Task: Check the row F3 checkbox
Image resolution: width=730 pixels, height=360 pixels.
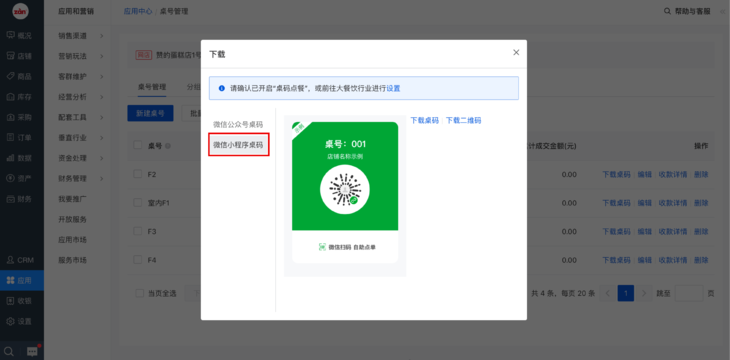Action: [138, 231]
